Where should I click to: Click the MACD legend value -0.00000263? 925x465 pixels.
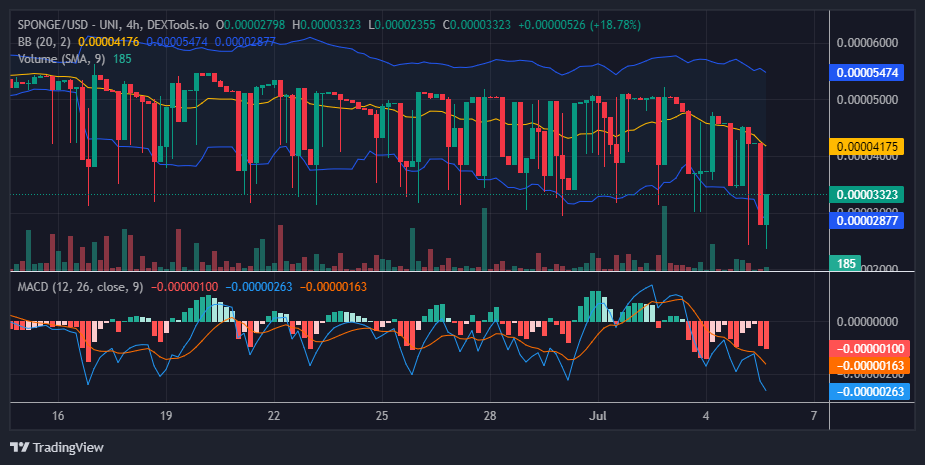tap(259, 287)
